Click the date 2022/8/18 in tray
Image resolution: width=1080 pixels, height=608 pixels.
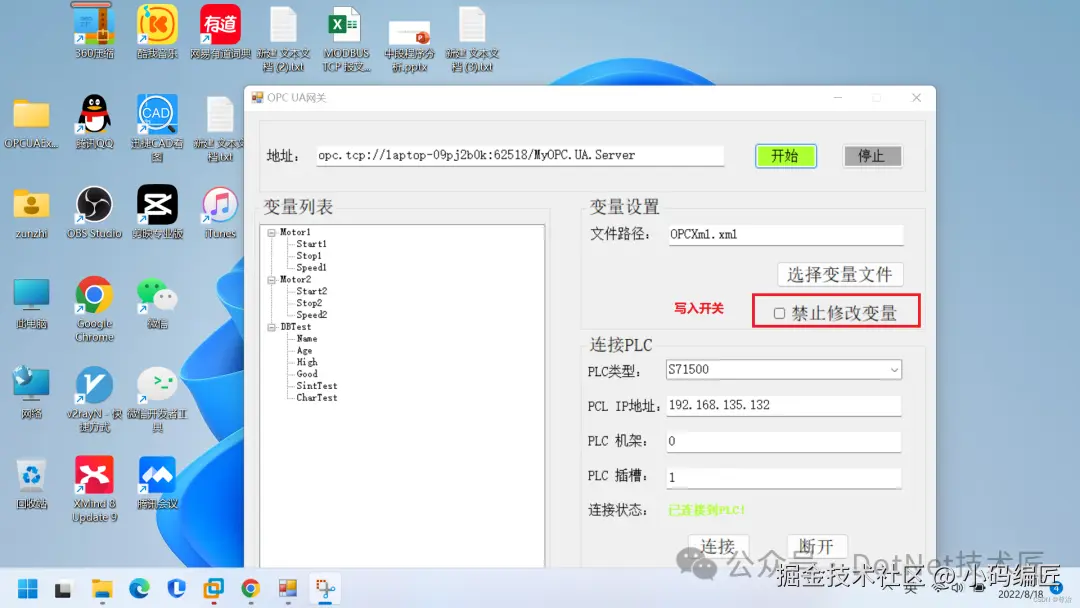tap(1020, 595)
